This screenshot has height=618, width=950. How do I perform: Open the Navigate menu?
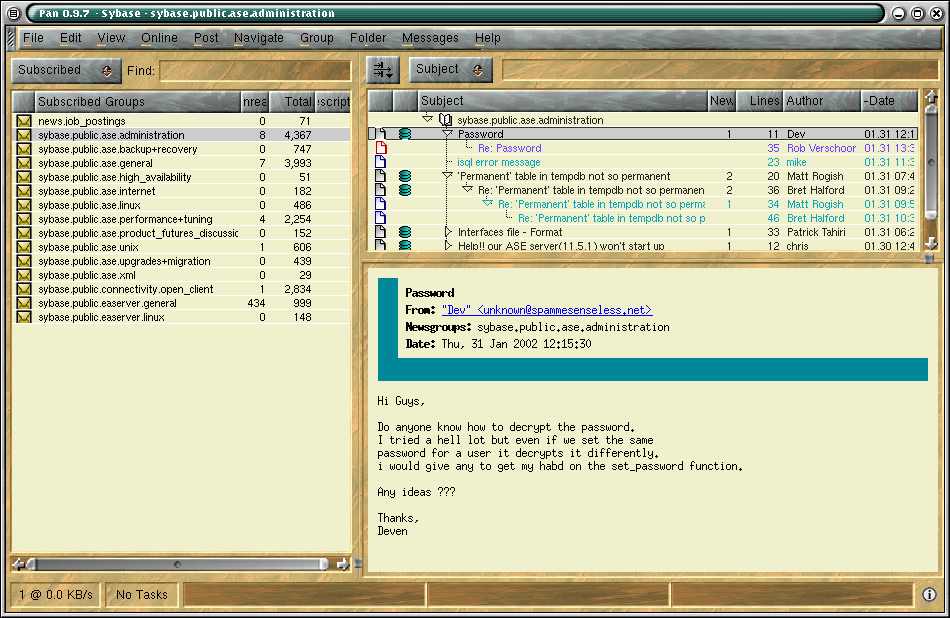(259, 38)
